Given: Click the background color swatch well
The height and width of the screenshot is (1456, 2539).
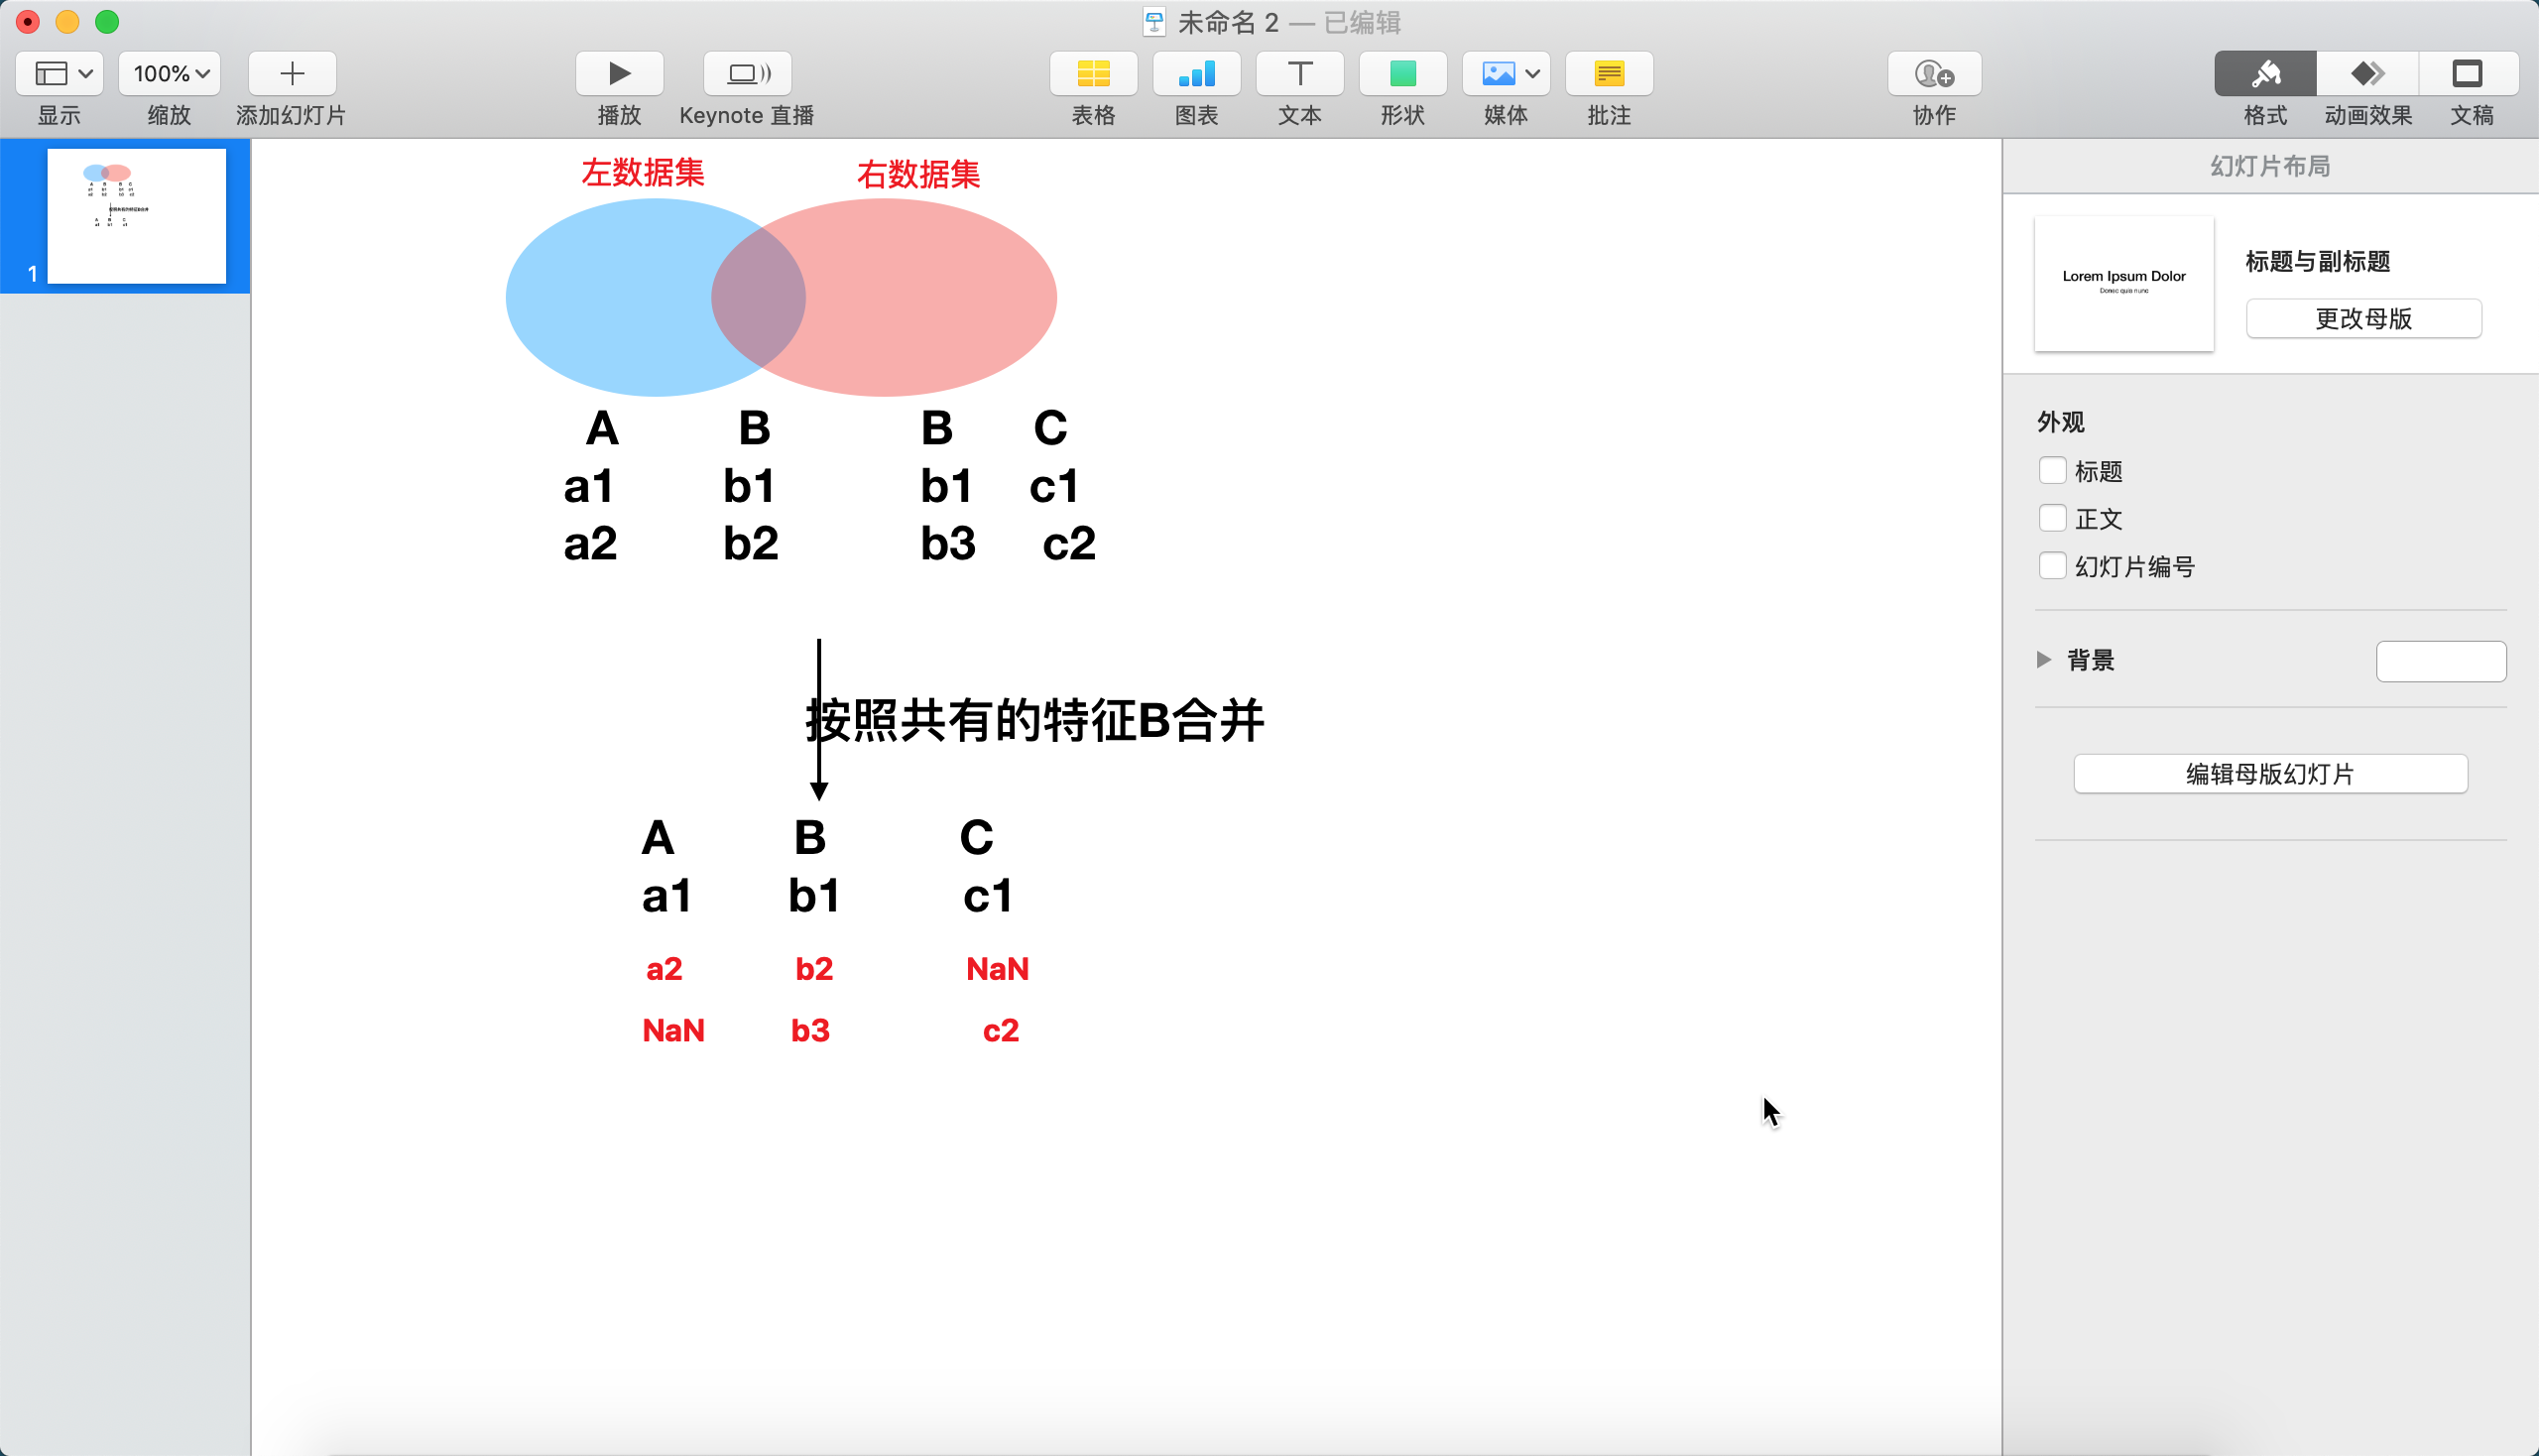Looking at the screenshot, I should [x=2440, y=661].
